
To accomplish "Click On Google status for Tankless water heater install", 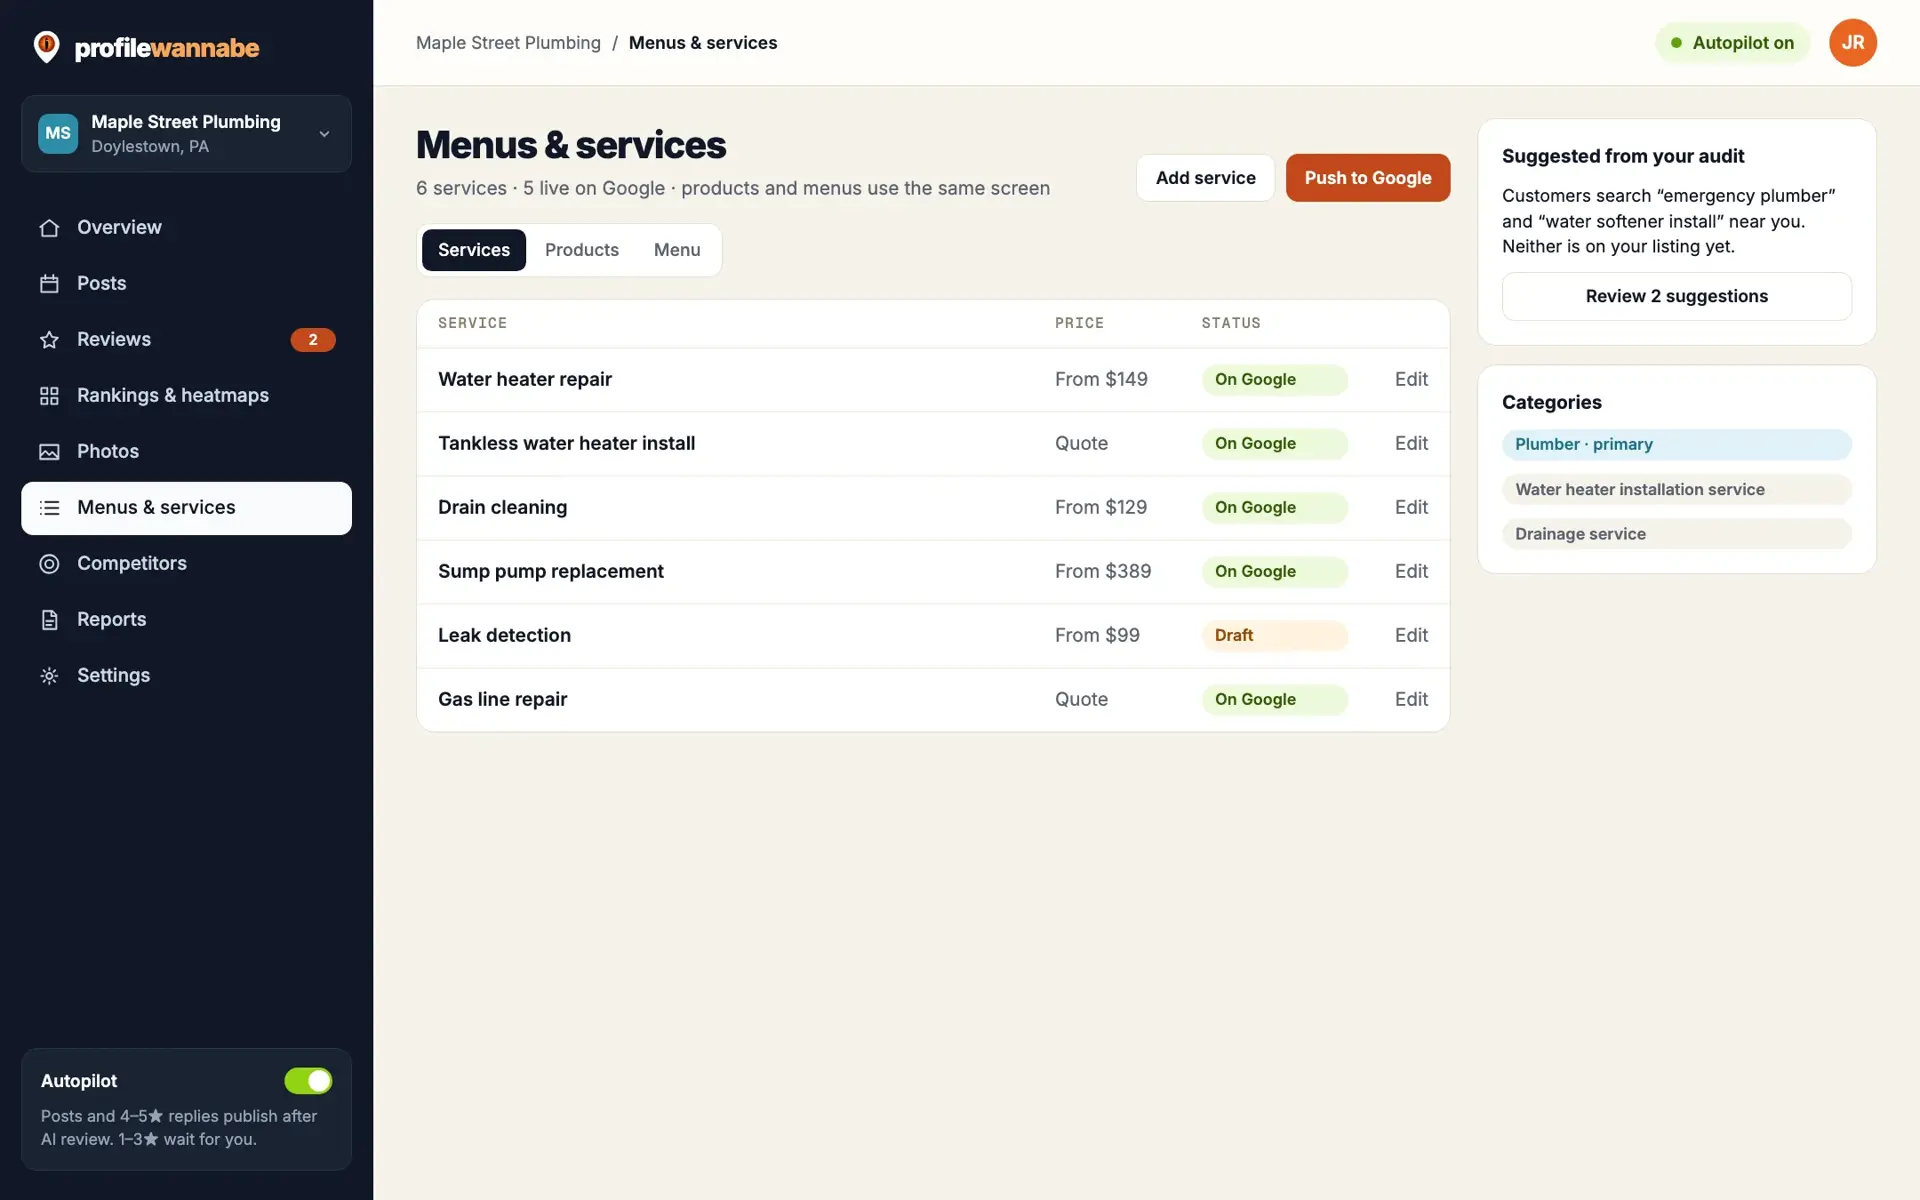I will [x=1275, y=444].
